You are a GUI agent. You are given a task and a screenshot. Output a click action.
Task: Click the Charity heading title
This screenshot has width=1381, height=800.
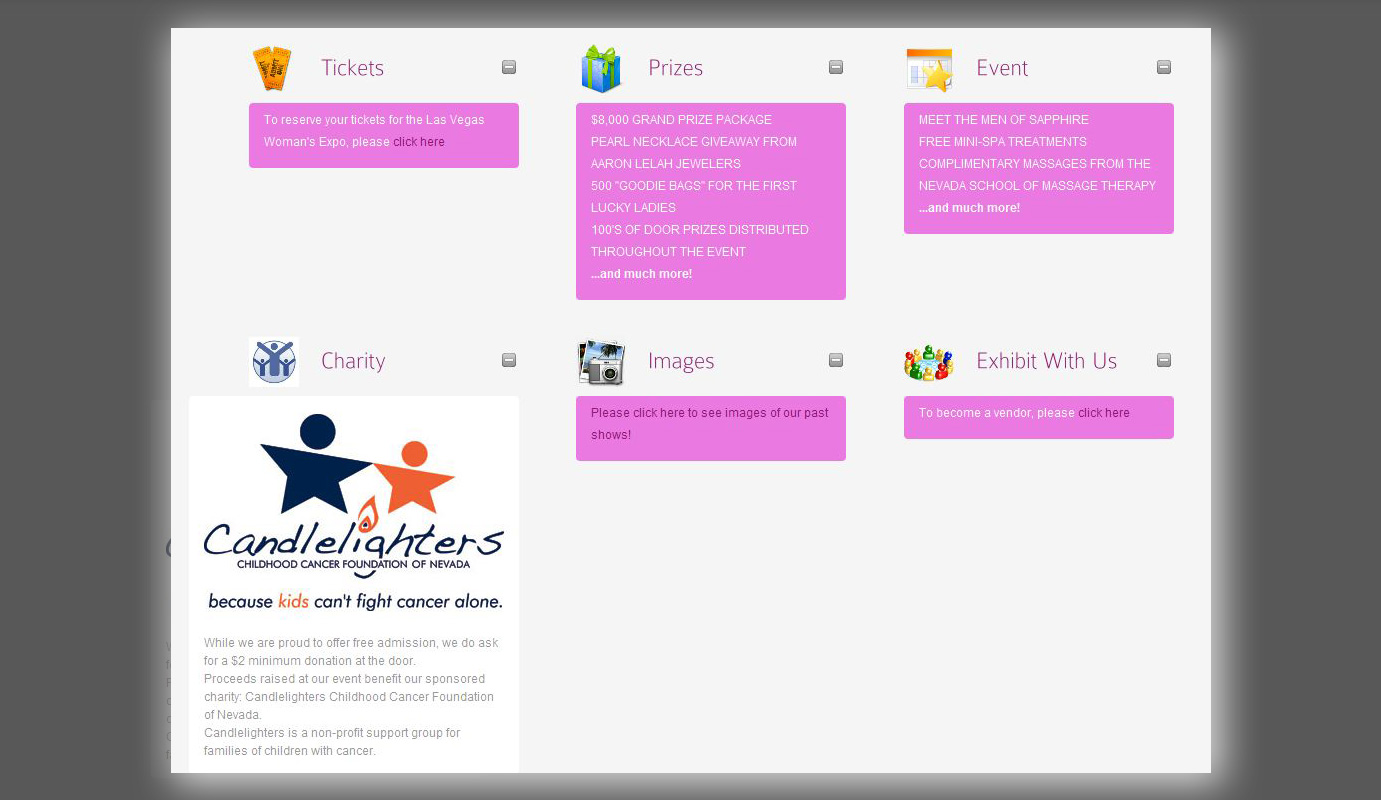353,361
